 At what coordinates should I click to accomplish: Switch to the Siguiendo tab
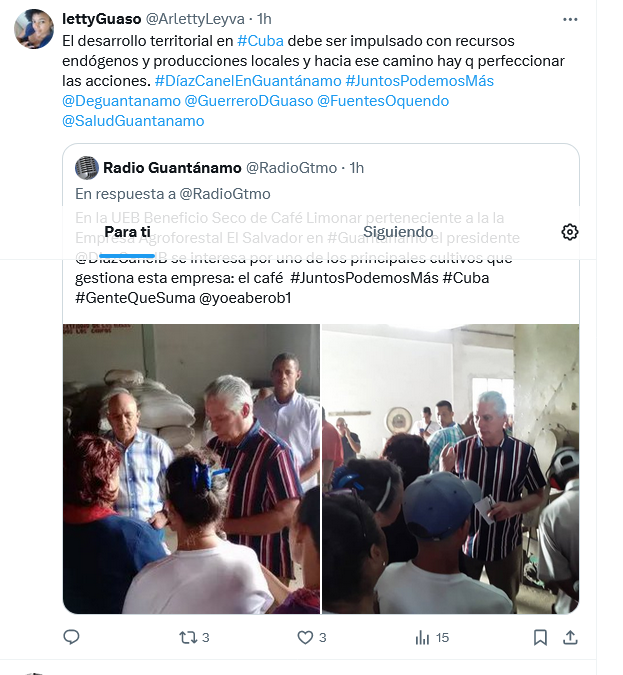398,232
